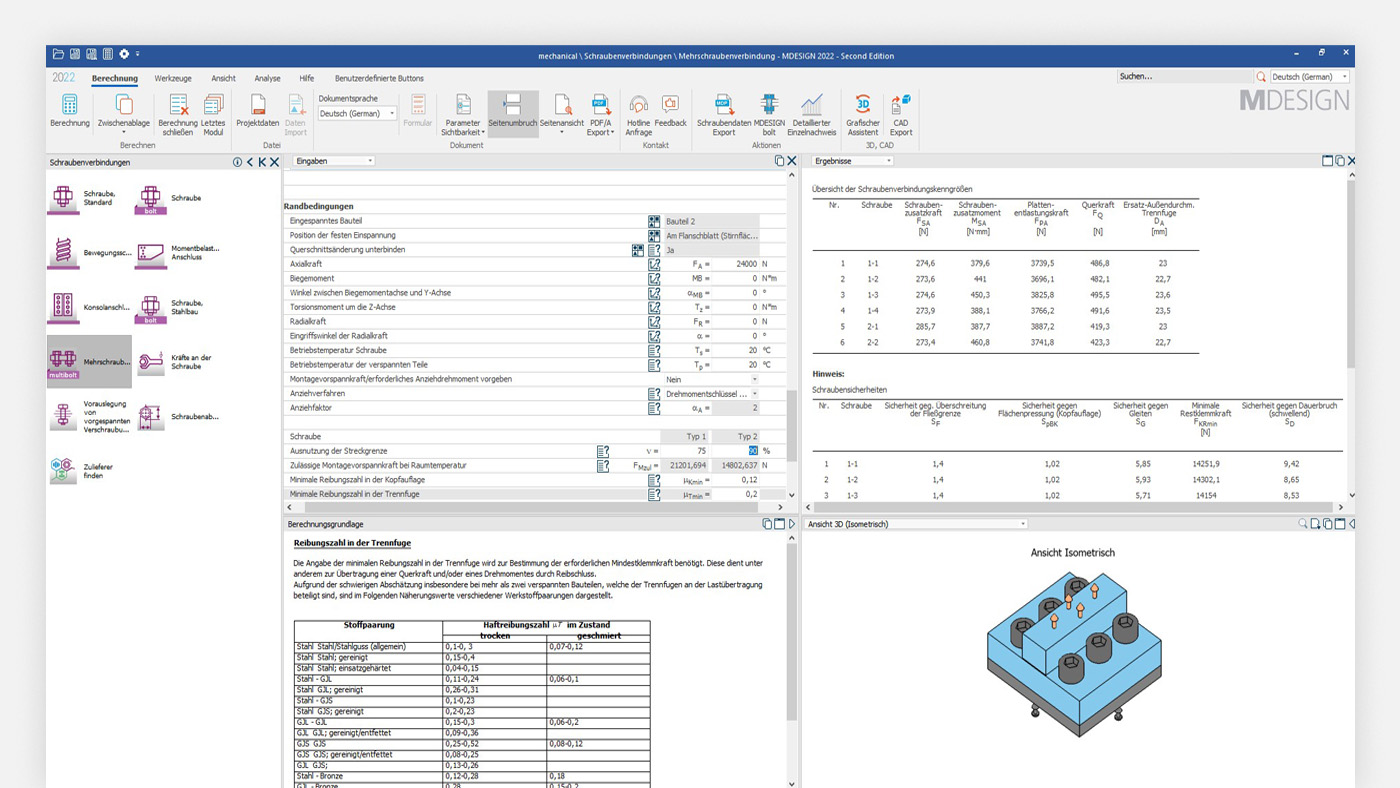Toggle the Seitenumbruch page break button

[x=512, y=112]
